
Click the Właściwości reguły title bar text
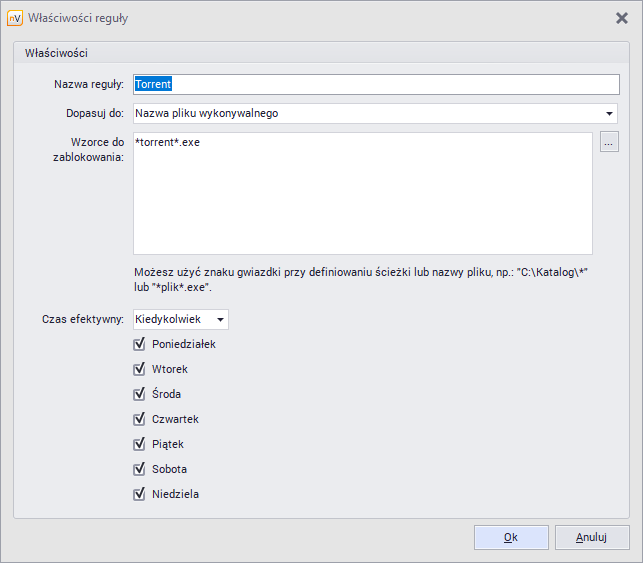click(x=78, y=18)
